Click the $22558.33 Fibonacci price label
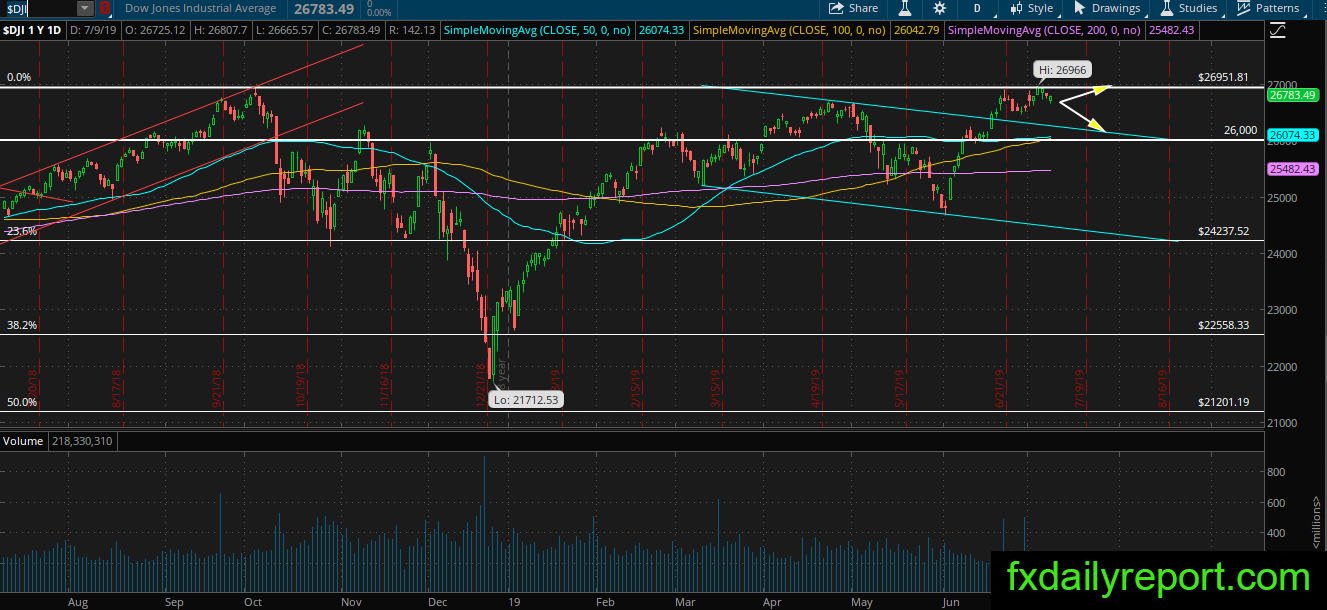Screen dimensions: 1327x610 (x=1224, y=325)
